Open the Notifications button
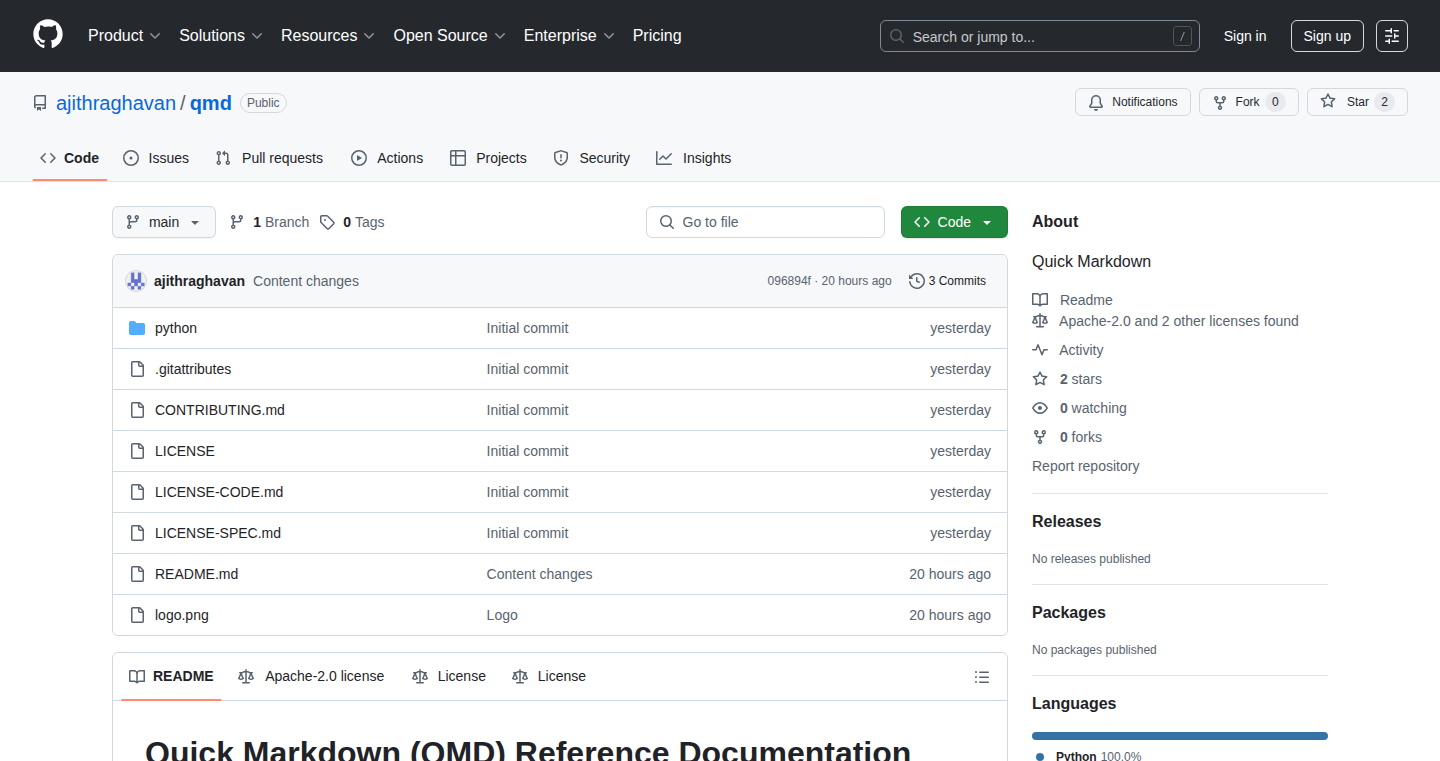Image resolution: width=1440 pixels, height=761 pixels. [x=1133, y=102]
